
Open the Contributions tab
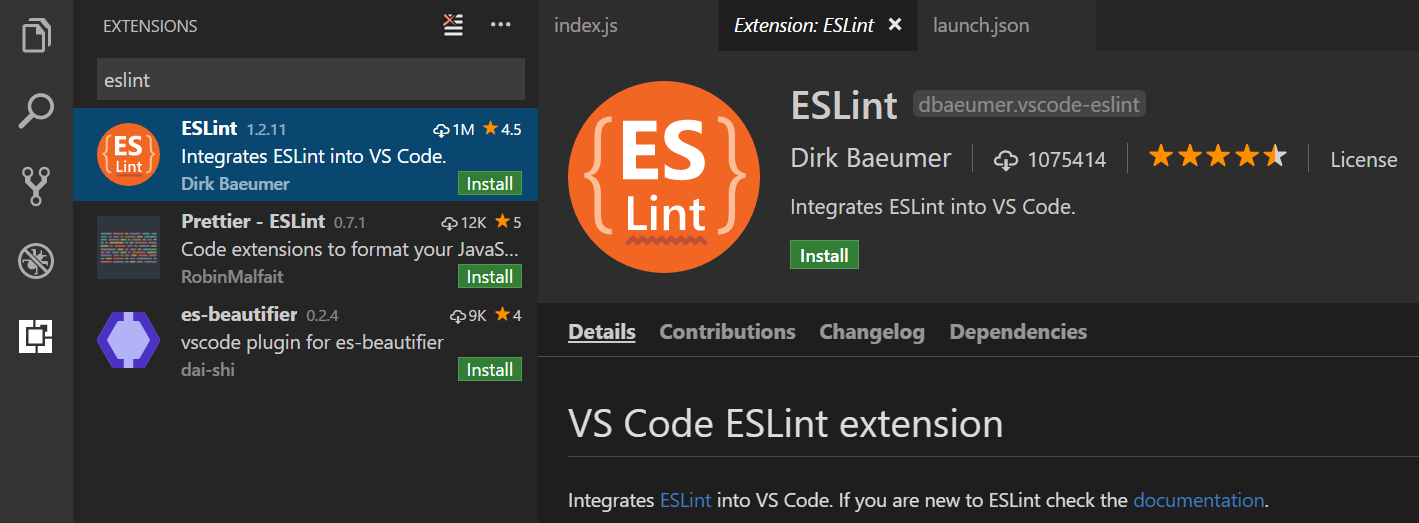(728, 332)
